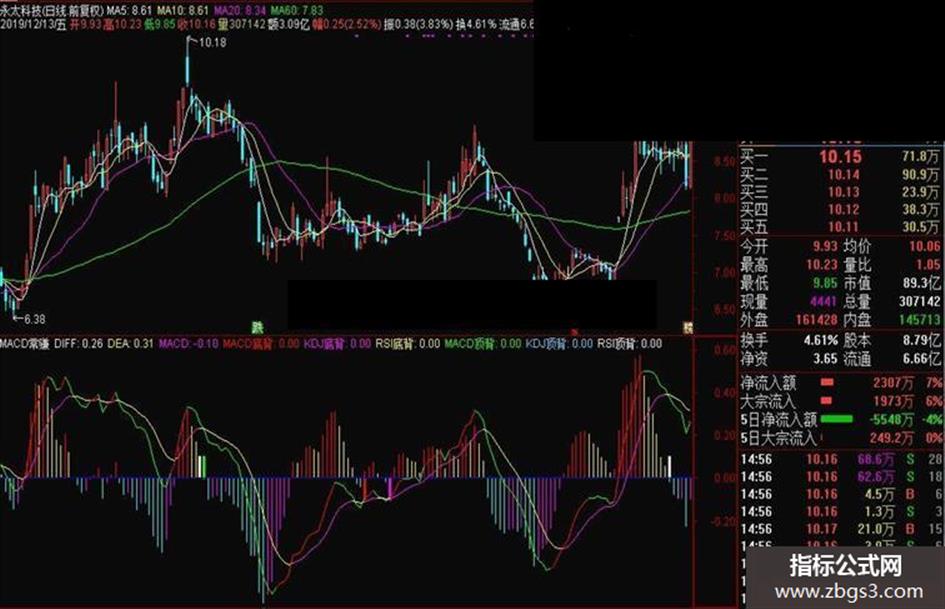Click the date 2019/12/13 in info bar

click(x=28, y=25)
